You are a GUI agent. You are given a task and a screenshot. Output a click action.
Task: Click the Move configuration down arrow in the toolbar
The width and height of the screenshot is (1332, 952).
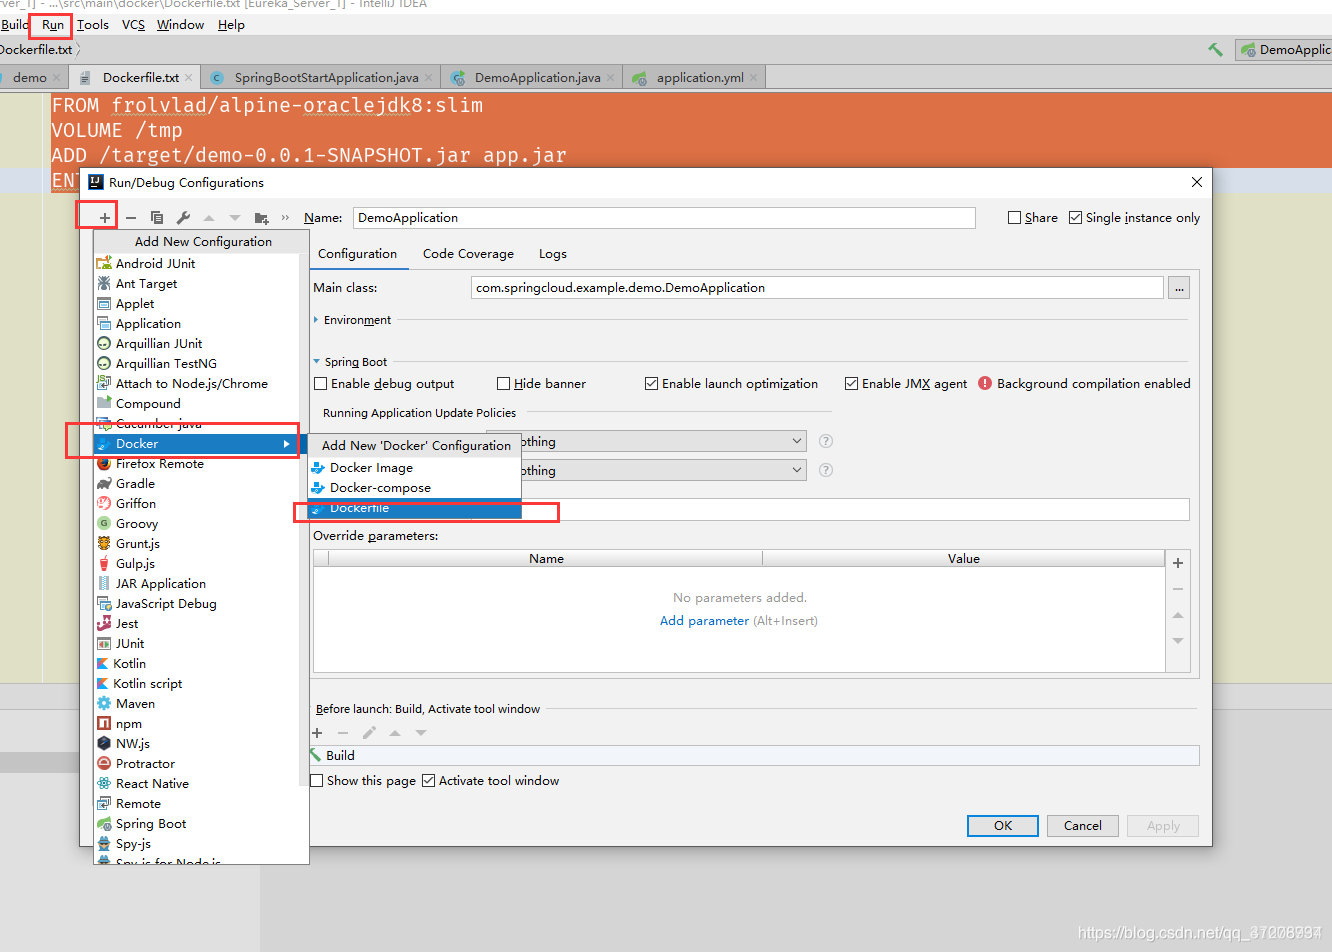[x=235, y=217]
